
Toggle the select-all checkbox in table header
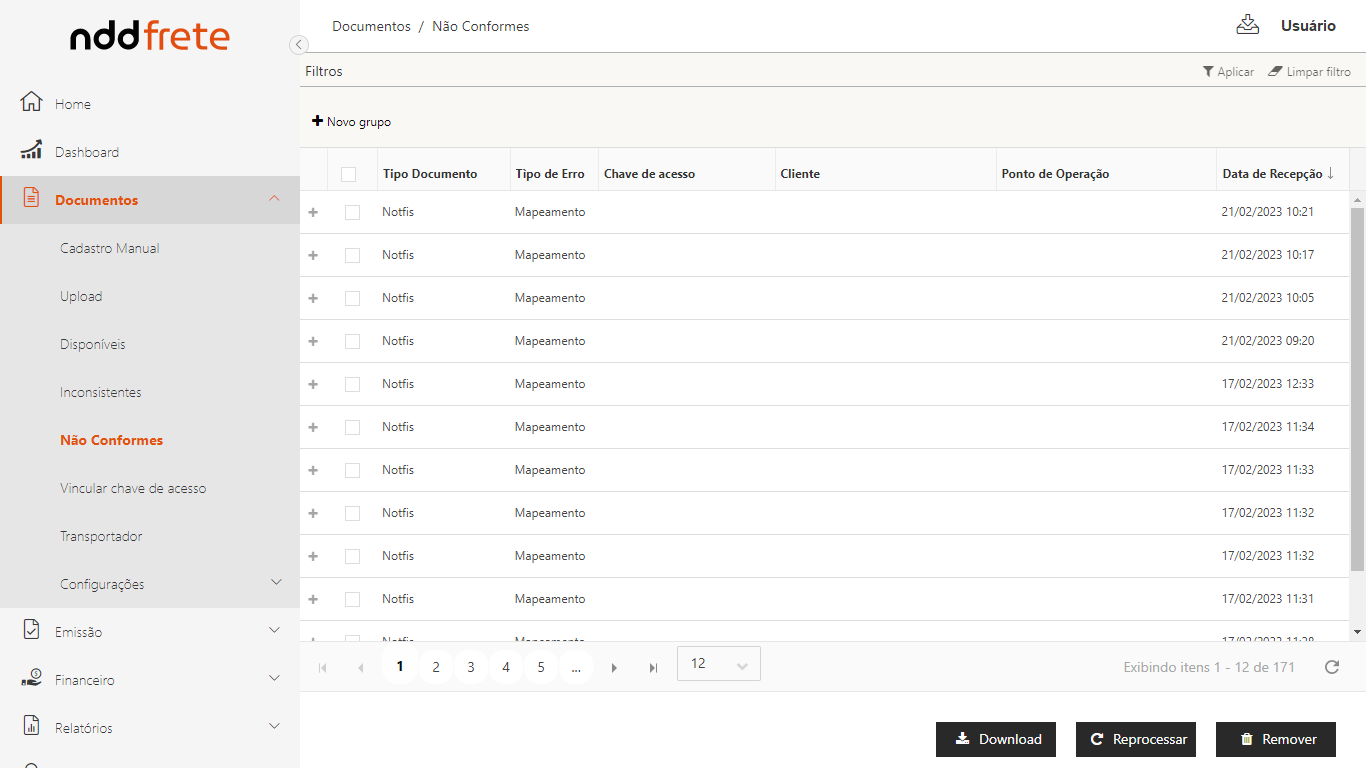[348, 174]
